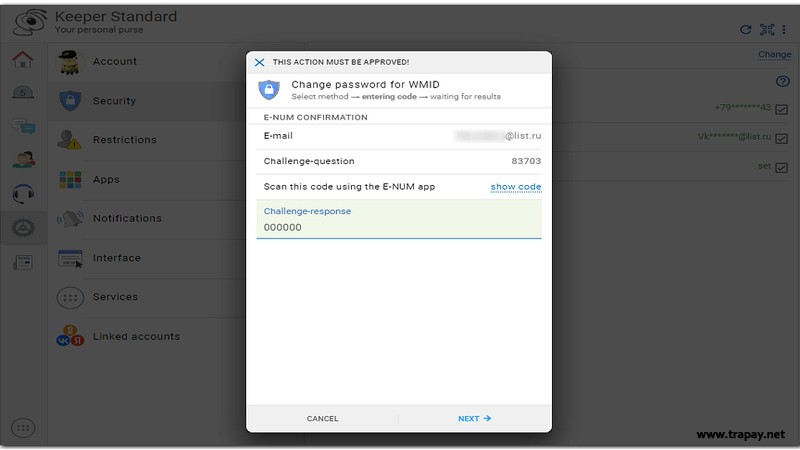Click the headset support sidebar icon
This screenshot has height=450, width=800.
23,194
